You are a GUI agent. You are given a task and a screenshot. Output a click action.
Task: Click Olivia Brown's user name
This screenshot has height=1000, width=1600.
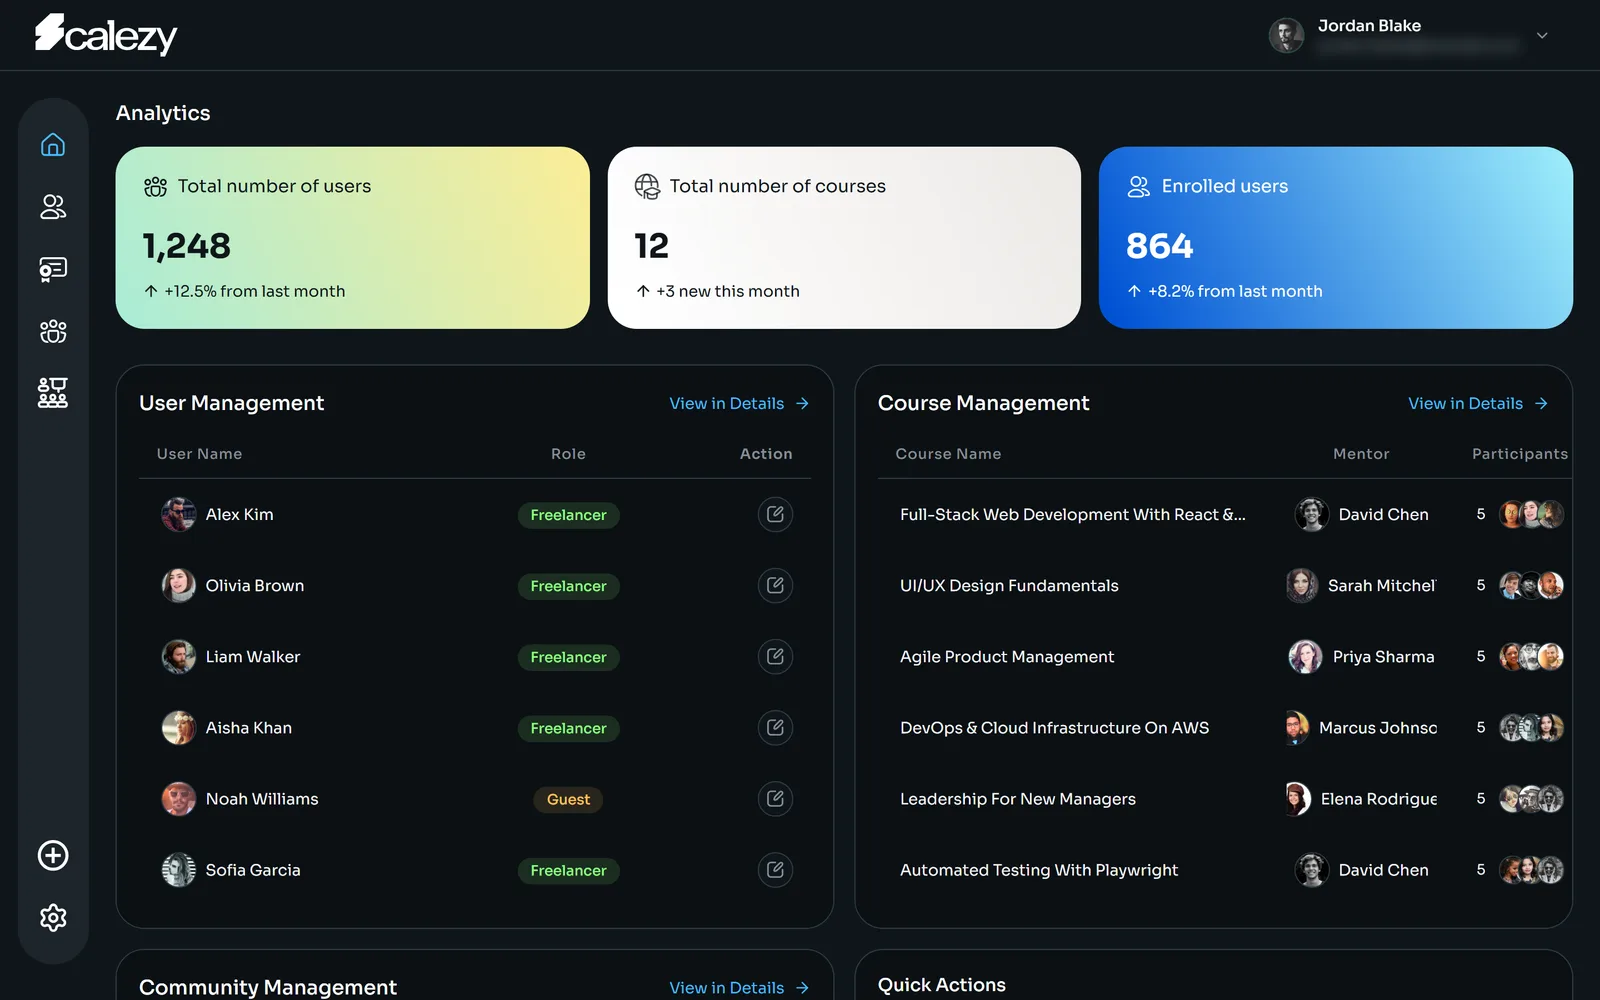coord(255,585)
